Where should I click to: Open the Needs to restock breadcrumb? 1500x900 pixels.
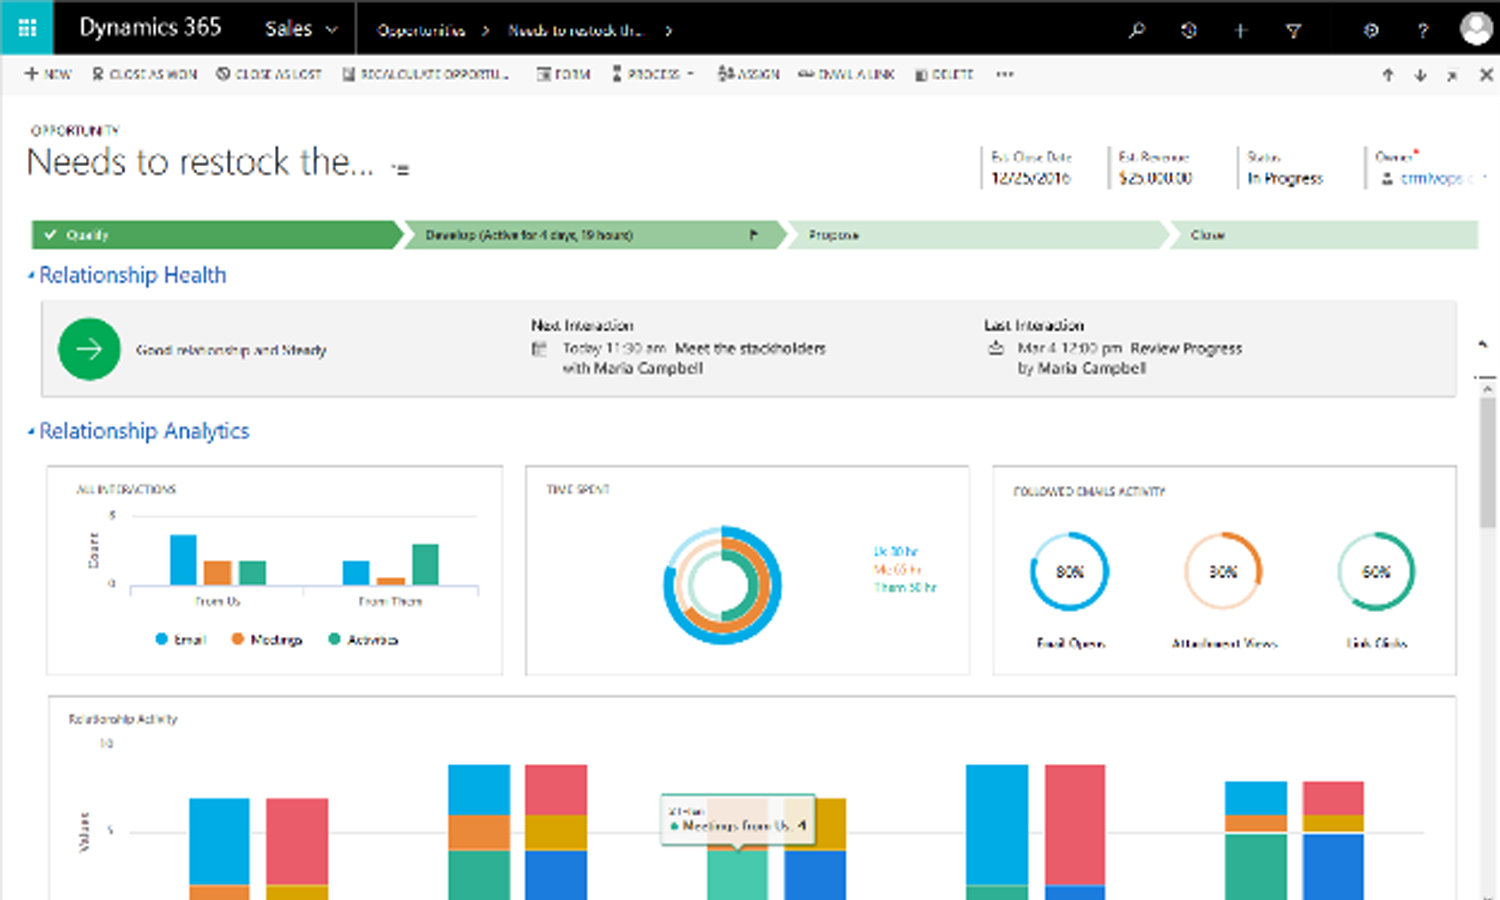(x=574, y=31)
